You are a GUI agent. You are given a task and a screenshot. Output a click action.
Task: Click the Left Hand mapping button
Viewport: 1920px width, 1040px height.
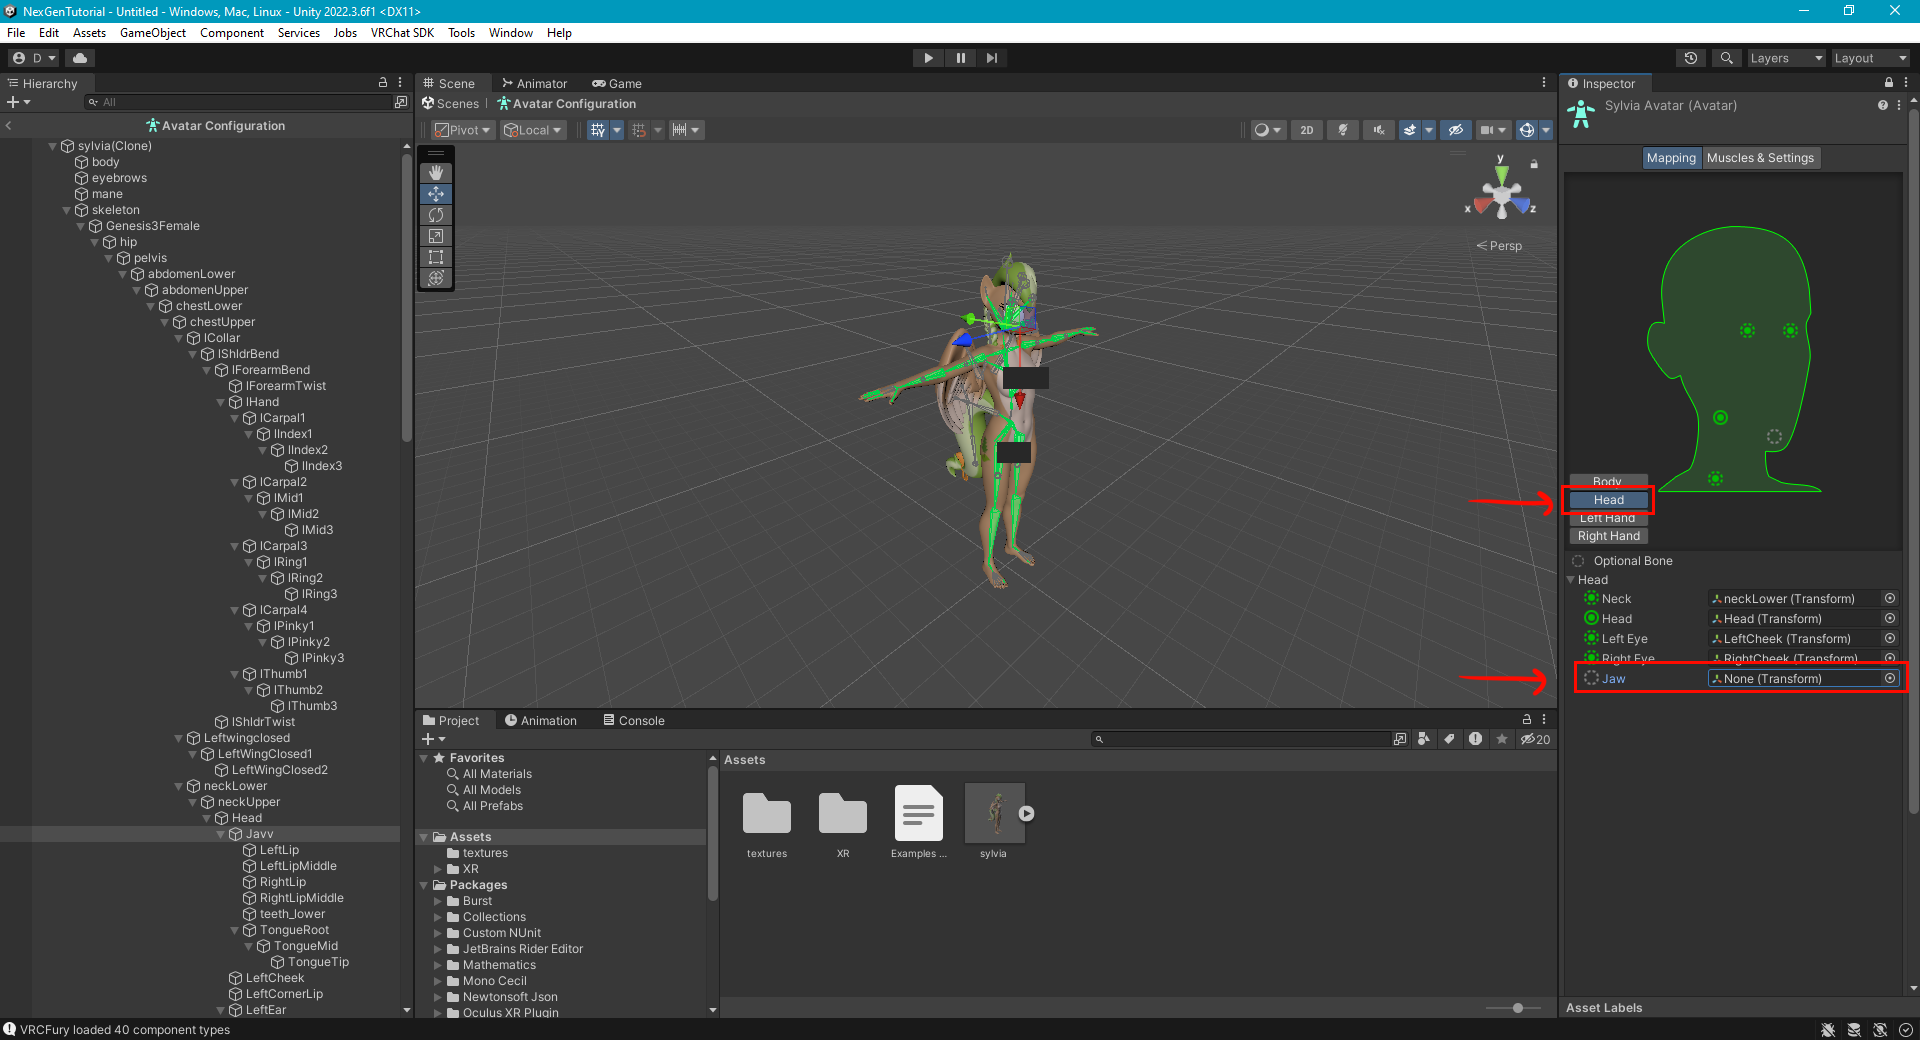(x=1607, y=518)
